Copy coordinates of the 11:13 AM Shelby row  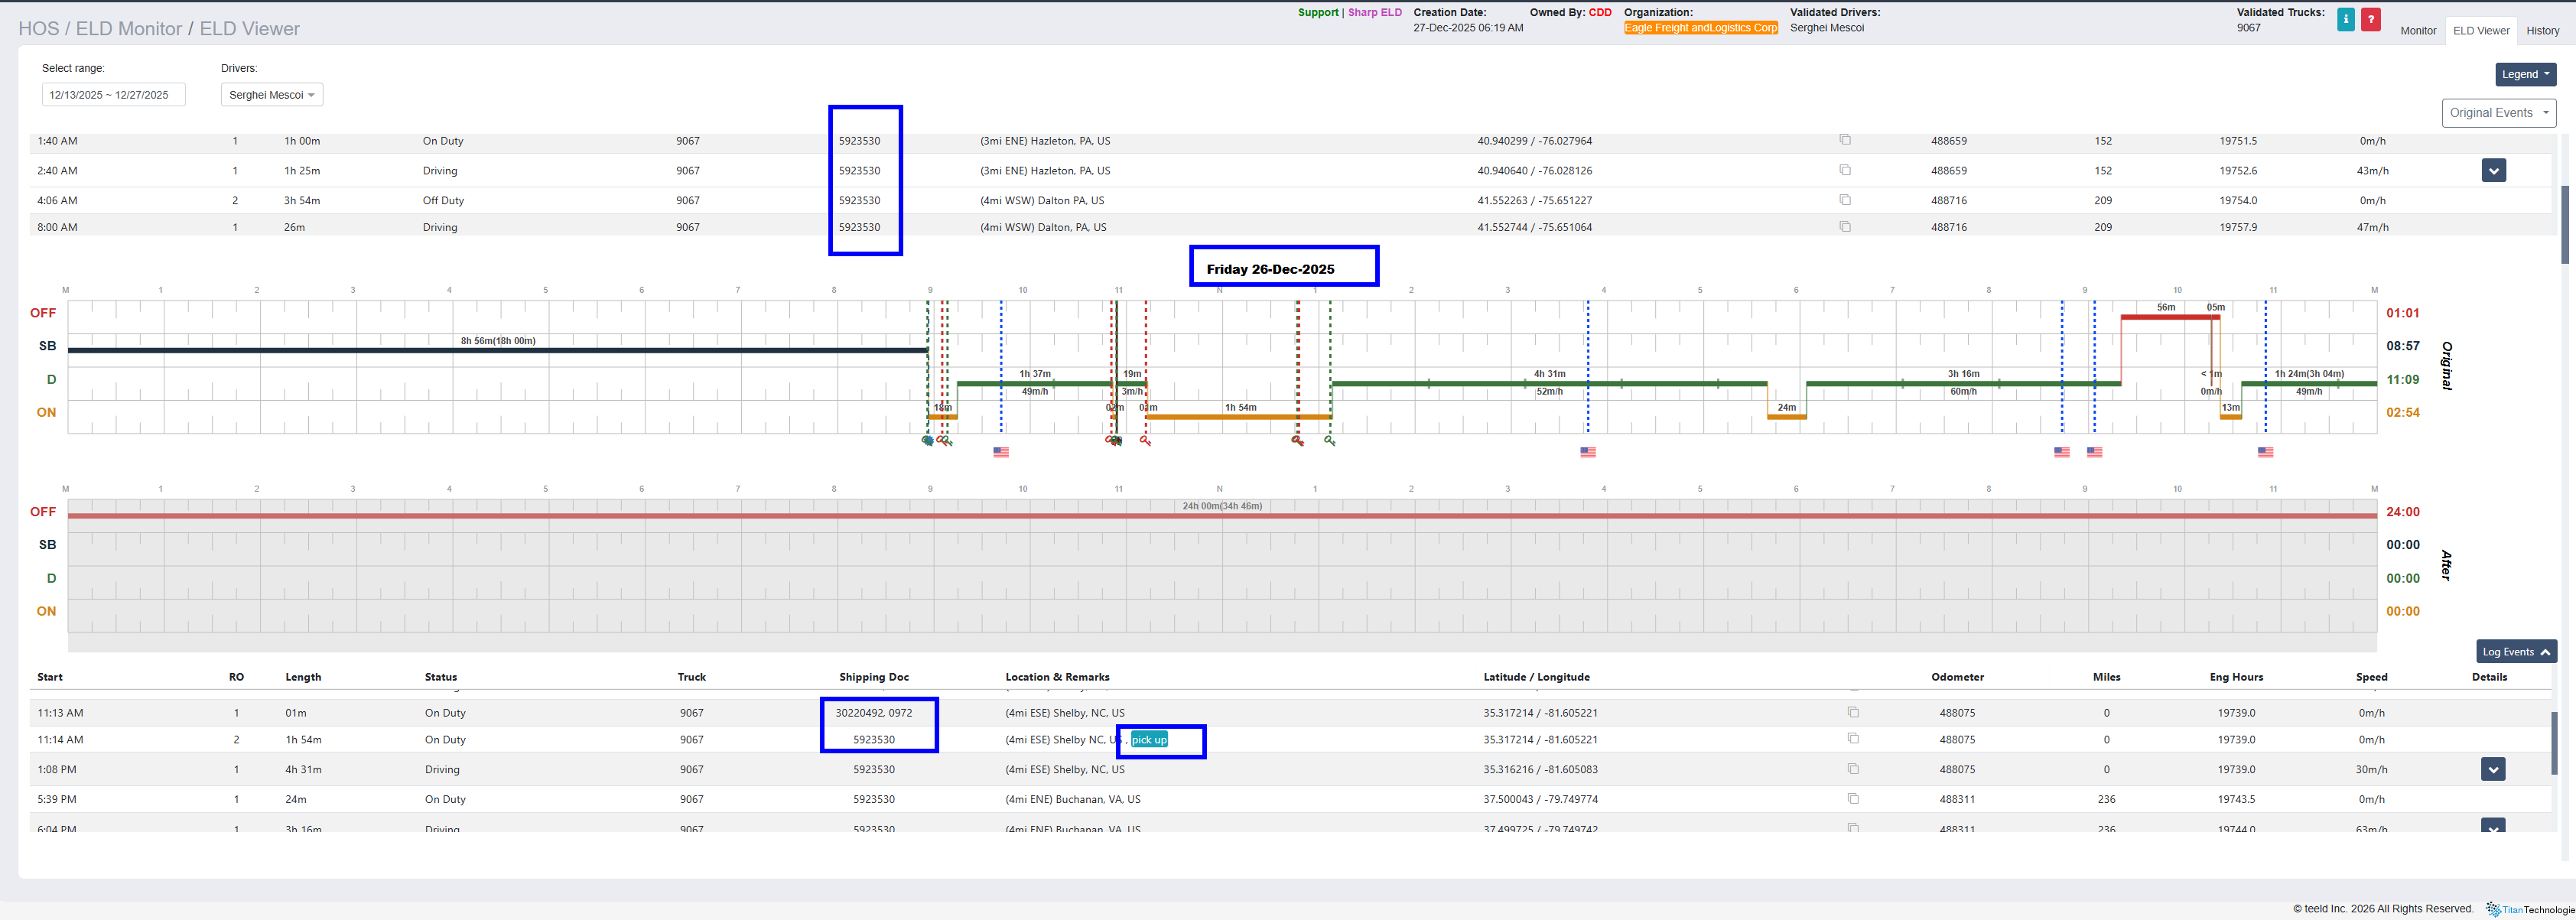click(x=1853, y=712)
